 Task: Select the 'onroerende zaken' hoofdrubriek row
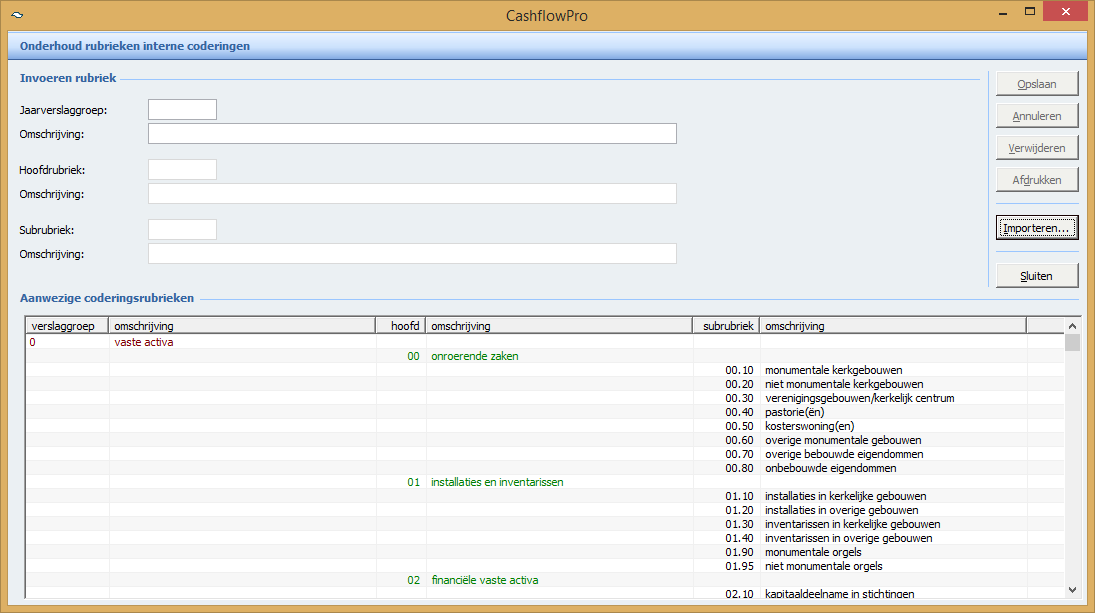[x=474, y=356]
